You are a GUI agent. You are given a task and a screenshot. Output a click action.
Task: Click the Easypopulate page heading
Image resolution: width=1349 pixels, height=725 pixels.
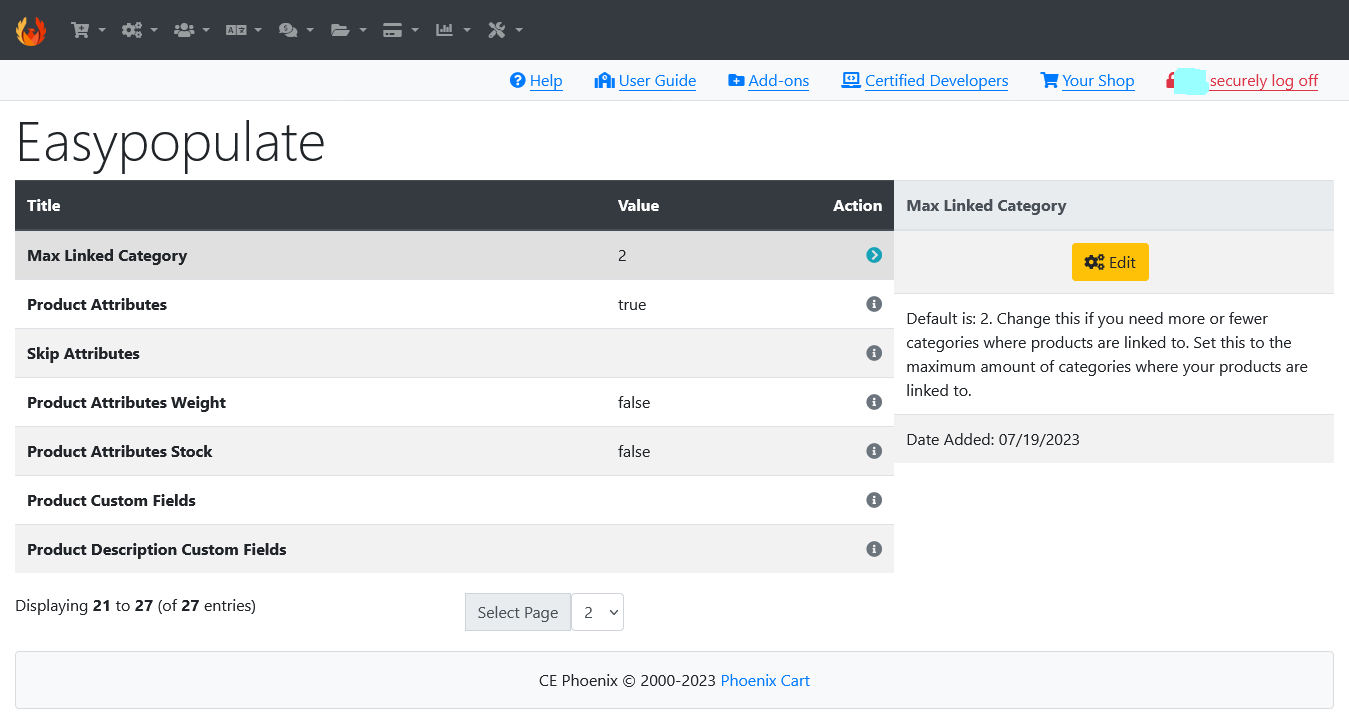click(x=171, y=142)
